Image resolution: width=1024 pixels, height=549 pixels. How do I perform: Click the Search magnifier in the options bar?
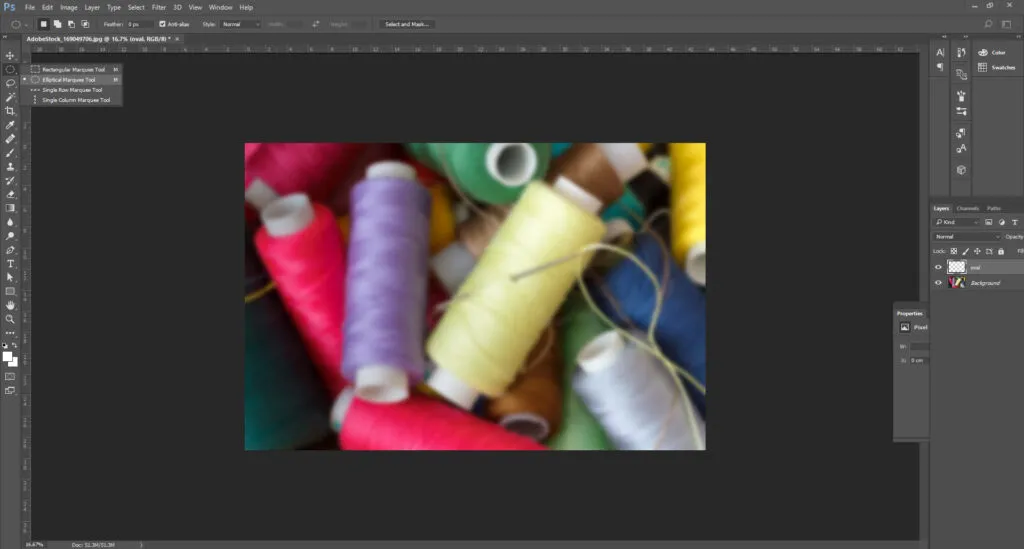point(988,24)
